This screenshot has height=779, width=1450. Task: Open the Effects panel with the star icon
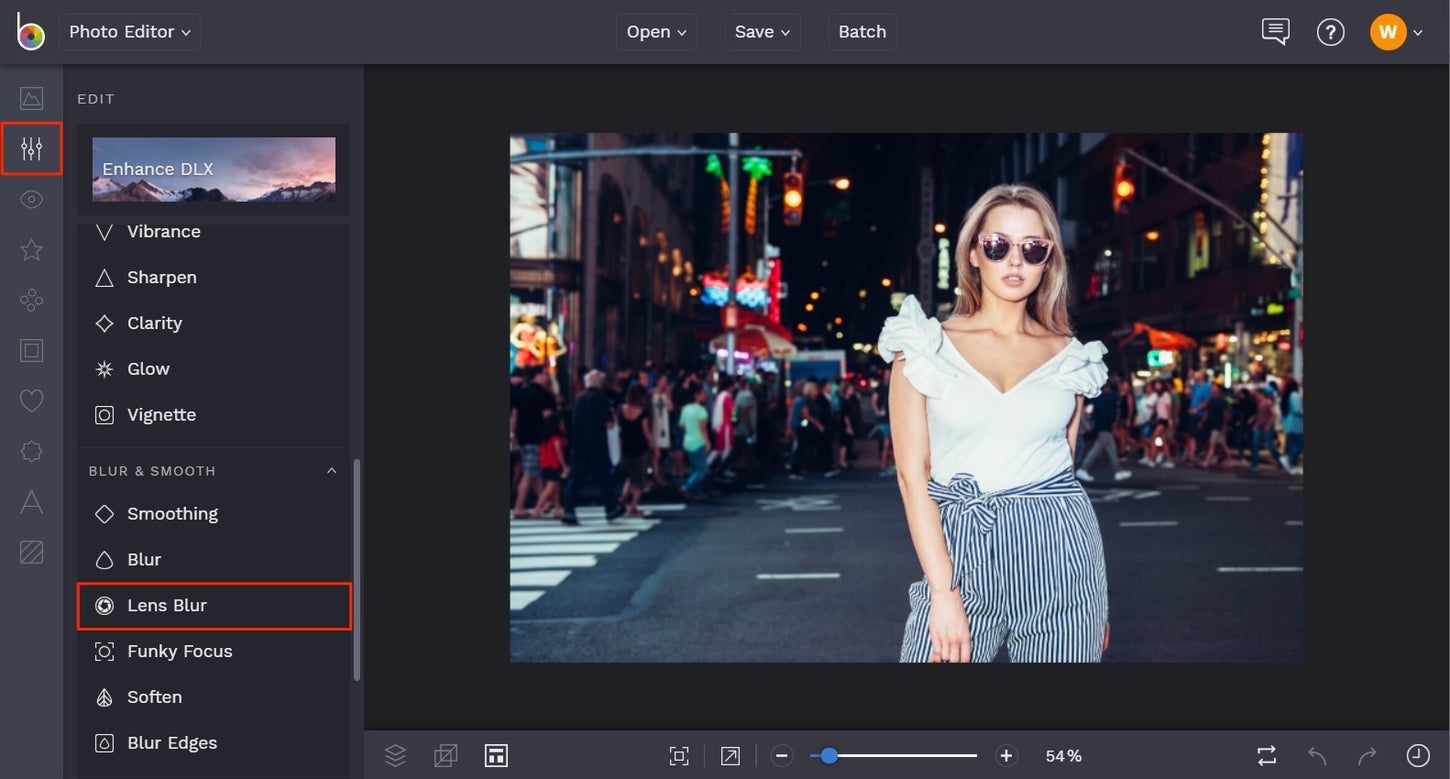tap(31, 249)
